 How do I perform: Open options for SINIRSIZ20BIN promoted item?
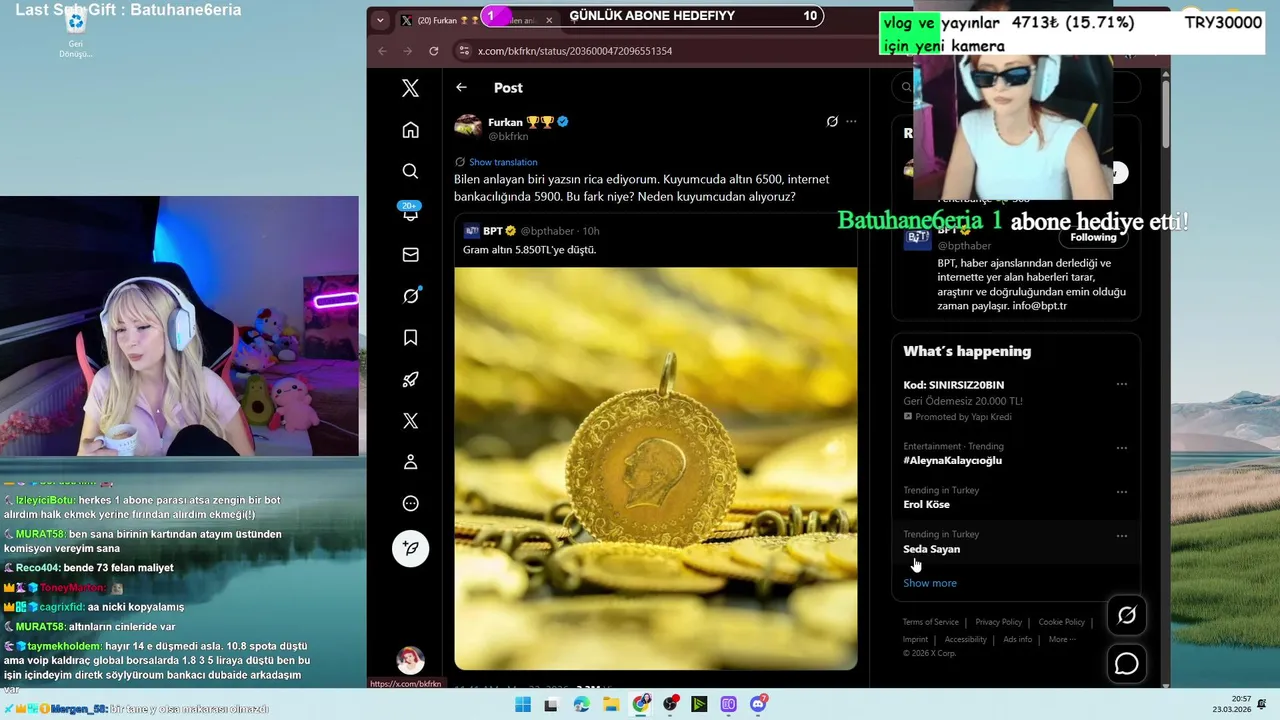pyautogui.click(x=1122, y=384)
